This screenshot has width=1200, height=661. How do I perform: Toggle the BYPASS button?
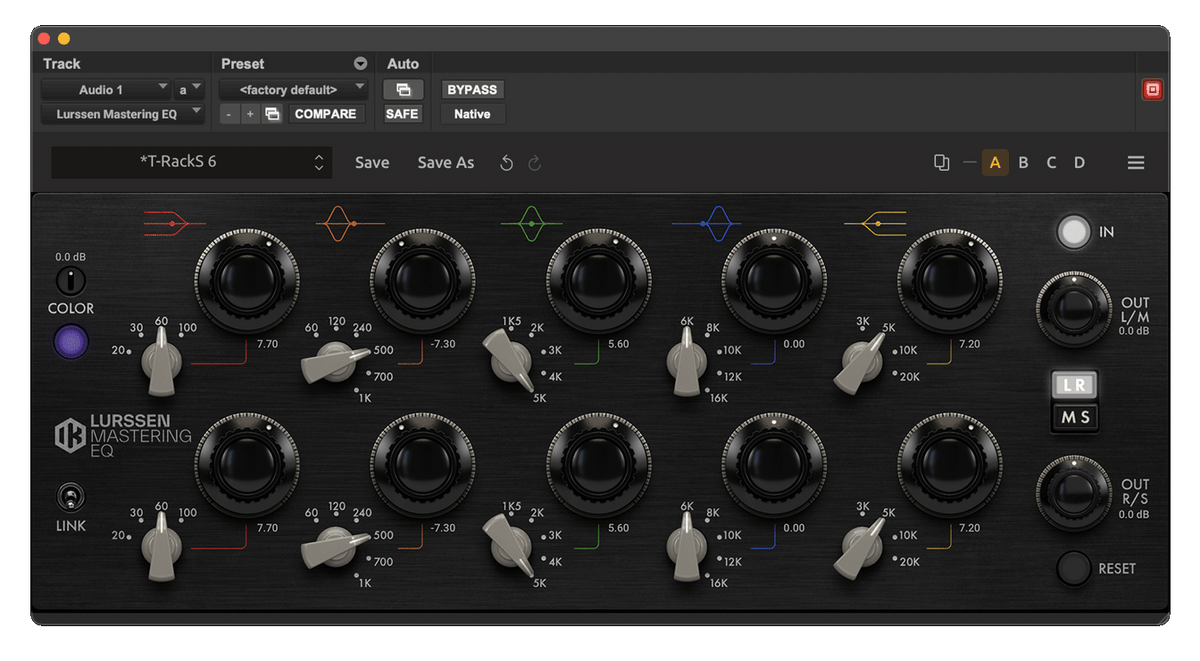[x=472, y=90]
